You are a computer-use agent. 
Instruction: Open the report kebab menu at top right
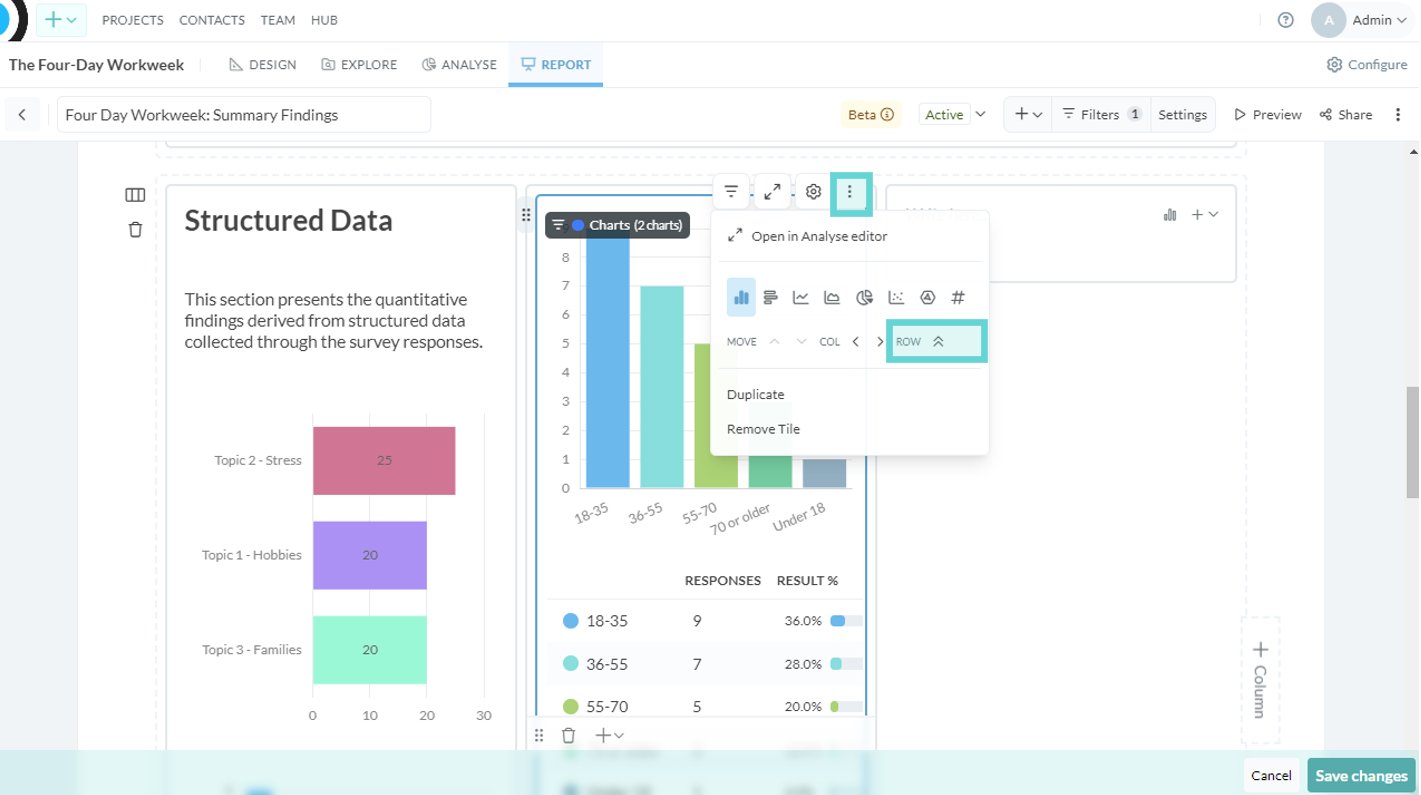(x=1398, y=115)
